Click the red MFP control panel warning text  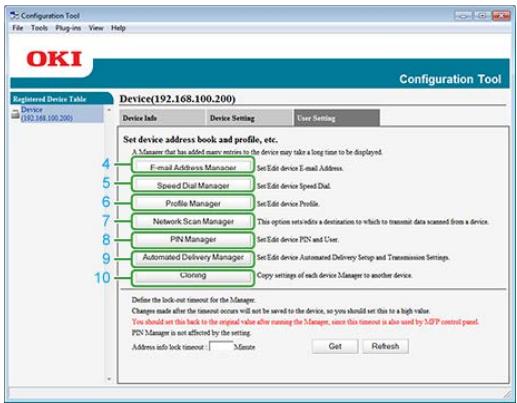pos(305,322)
